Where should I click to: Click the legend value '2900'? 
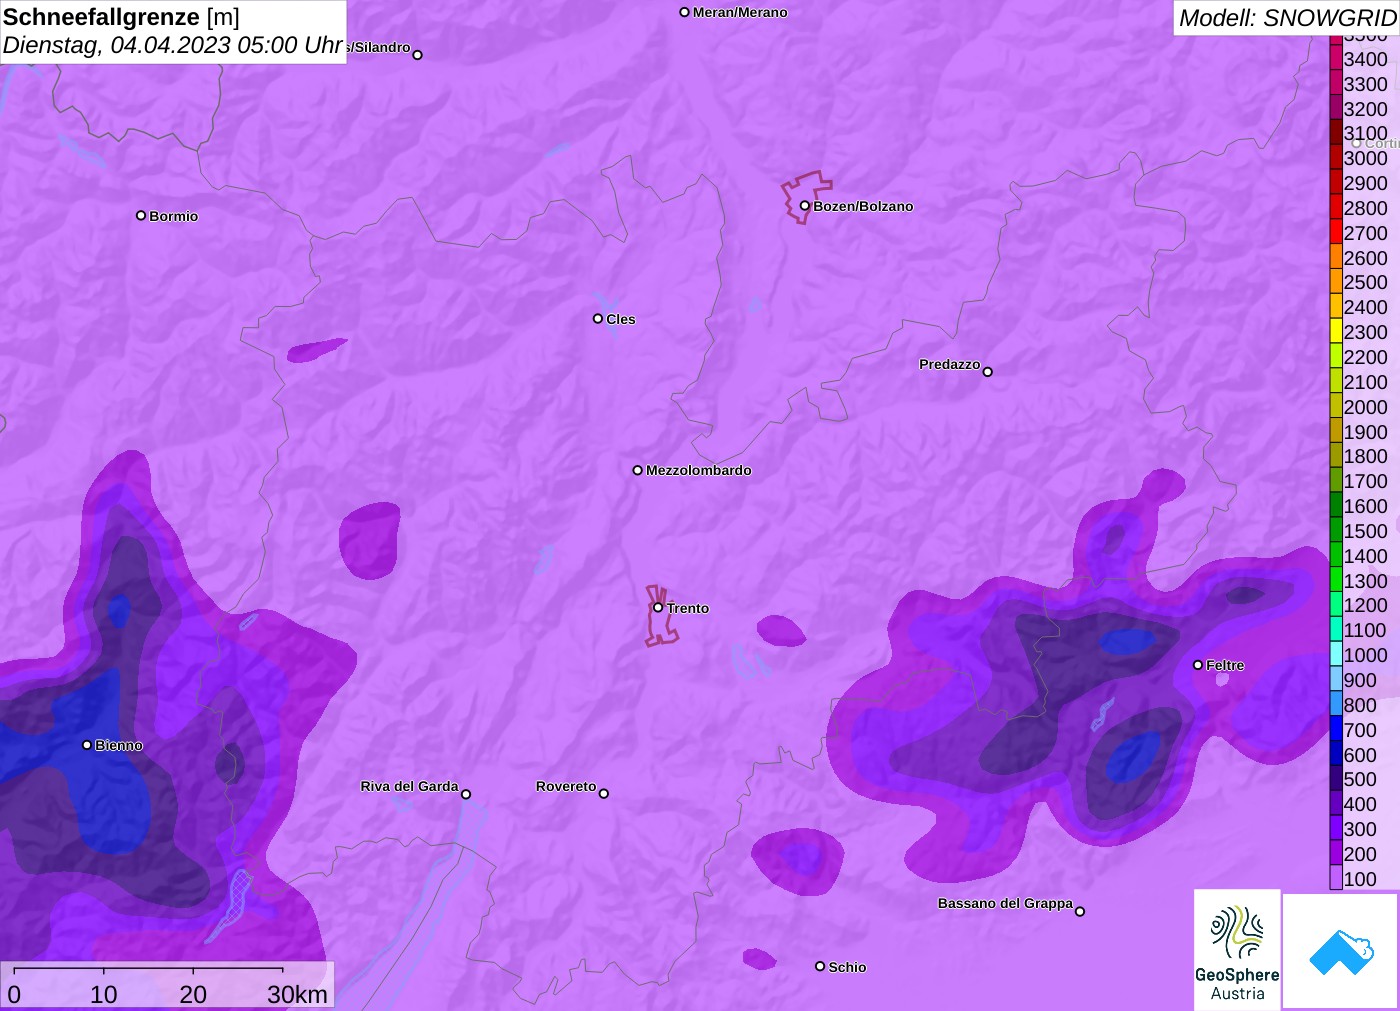(1365, 183)
